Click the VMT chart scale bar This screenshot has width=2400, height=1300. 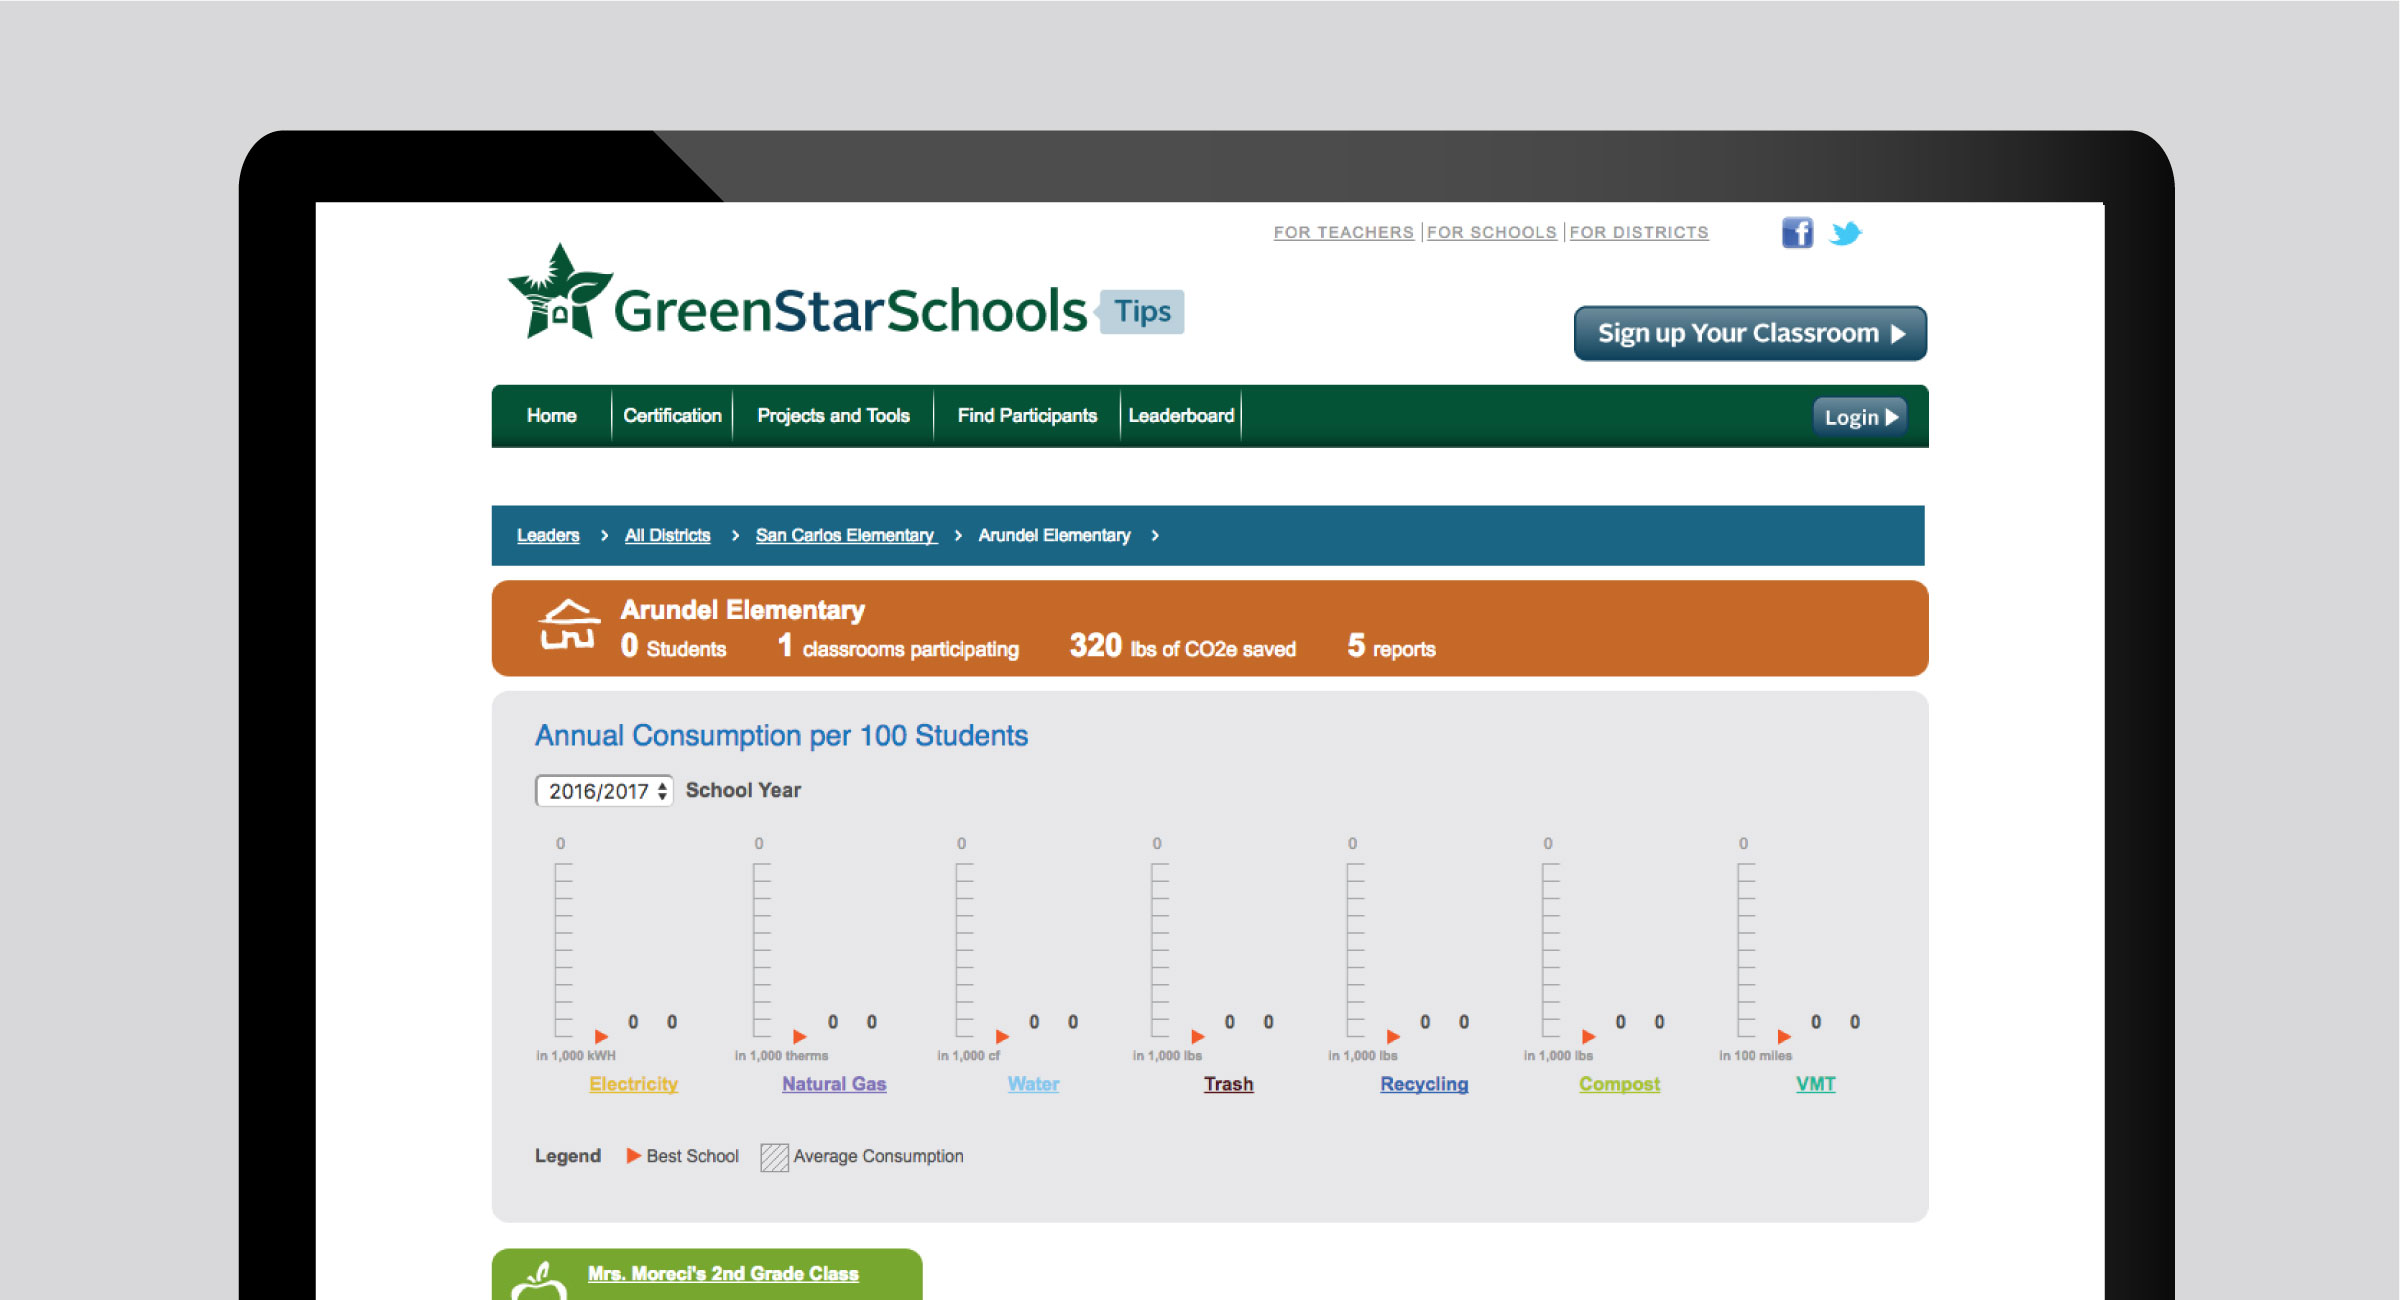coord(1746,950)
